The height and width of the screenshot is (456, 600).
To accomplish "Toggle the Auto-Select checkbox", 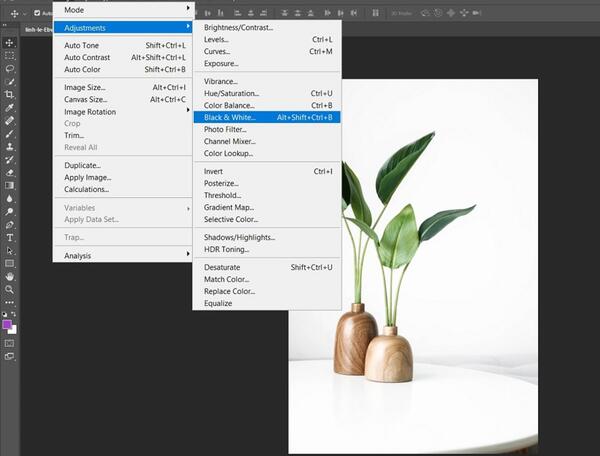I will pyautogui.click(x=37, y=13).
